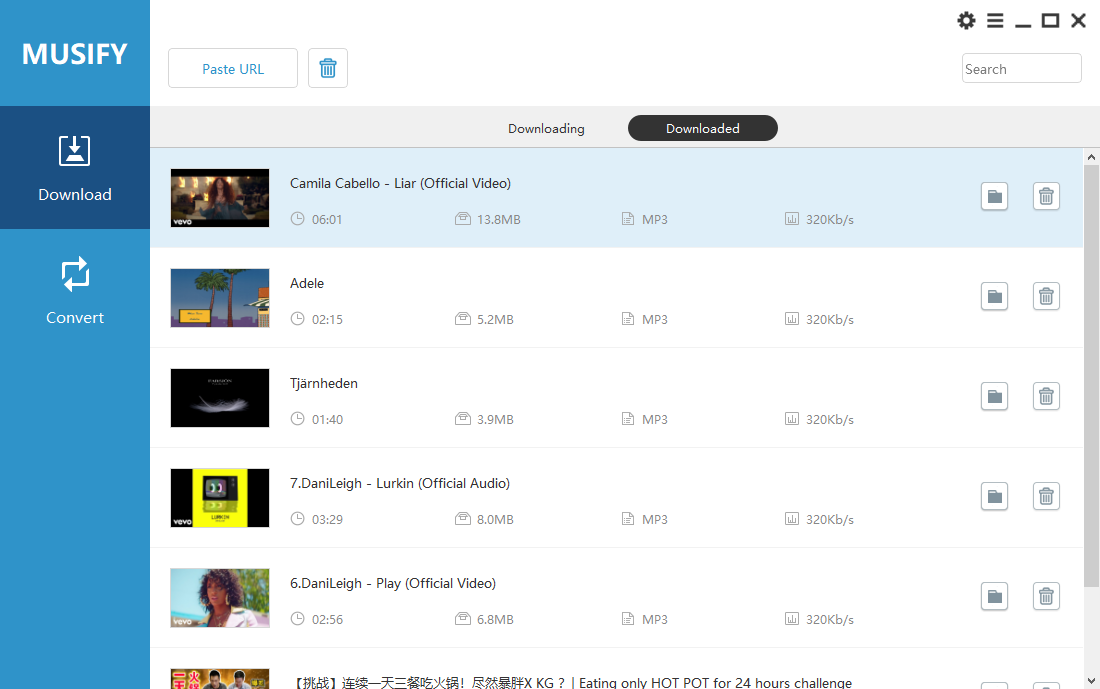The image size is (1100, 689).
Task: Select '7.DaniLeigh - Lurkin (Official Audio)' title
Action: click(400, 483)
